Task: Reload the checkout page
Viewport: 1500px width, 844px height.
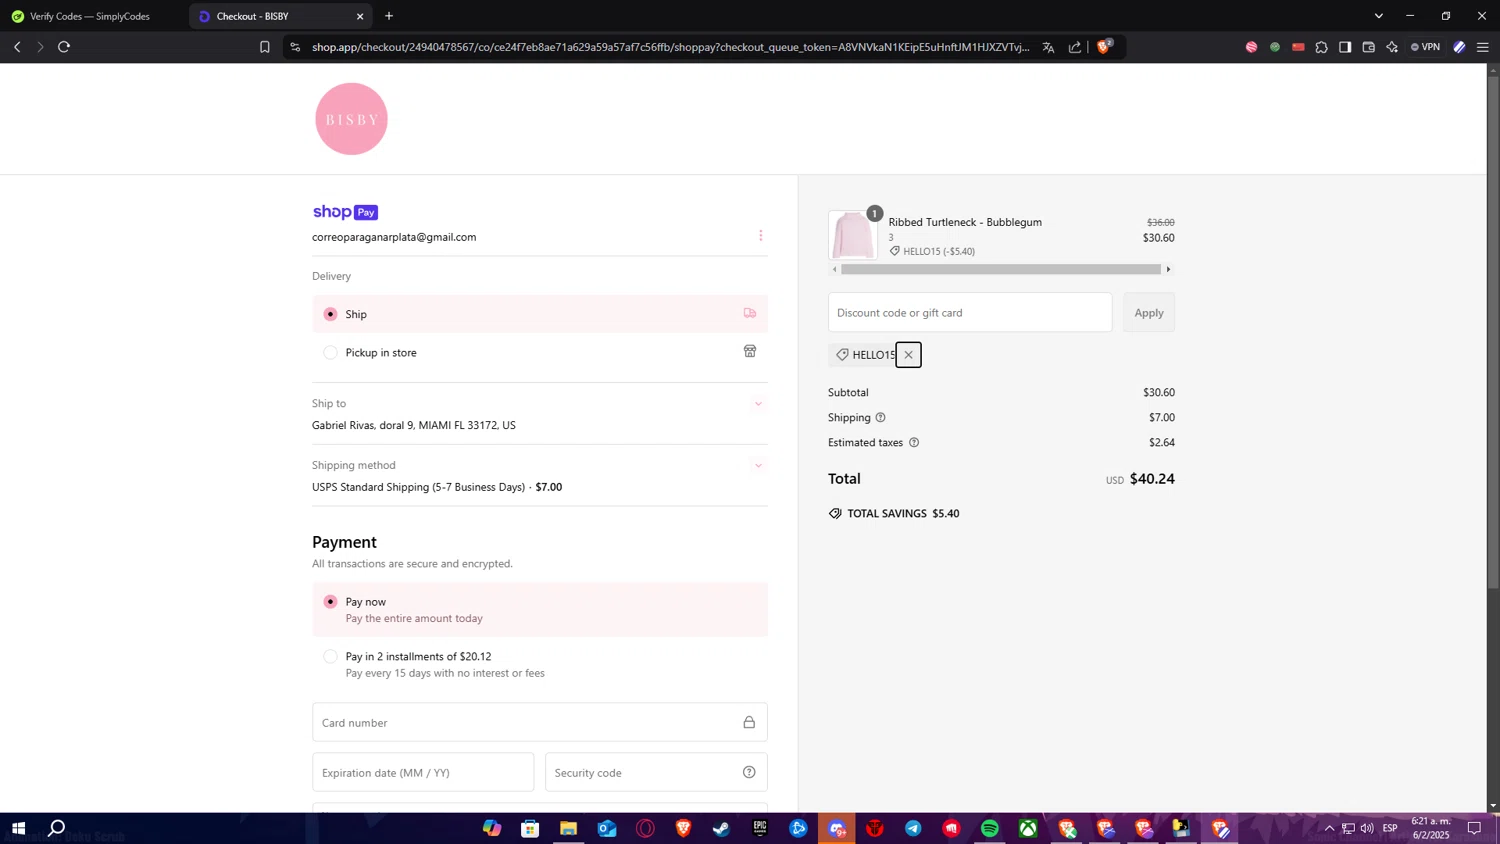Action: click(x=64, y=47)
